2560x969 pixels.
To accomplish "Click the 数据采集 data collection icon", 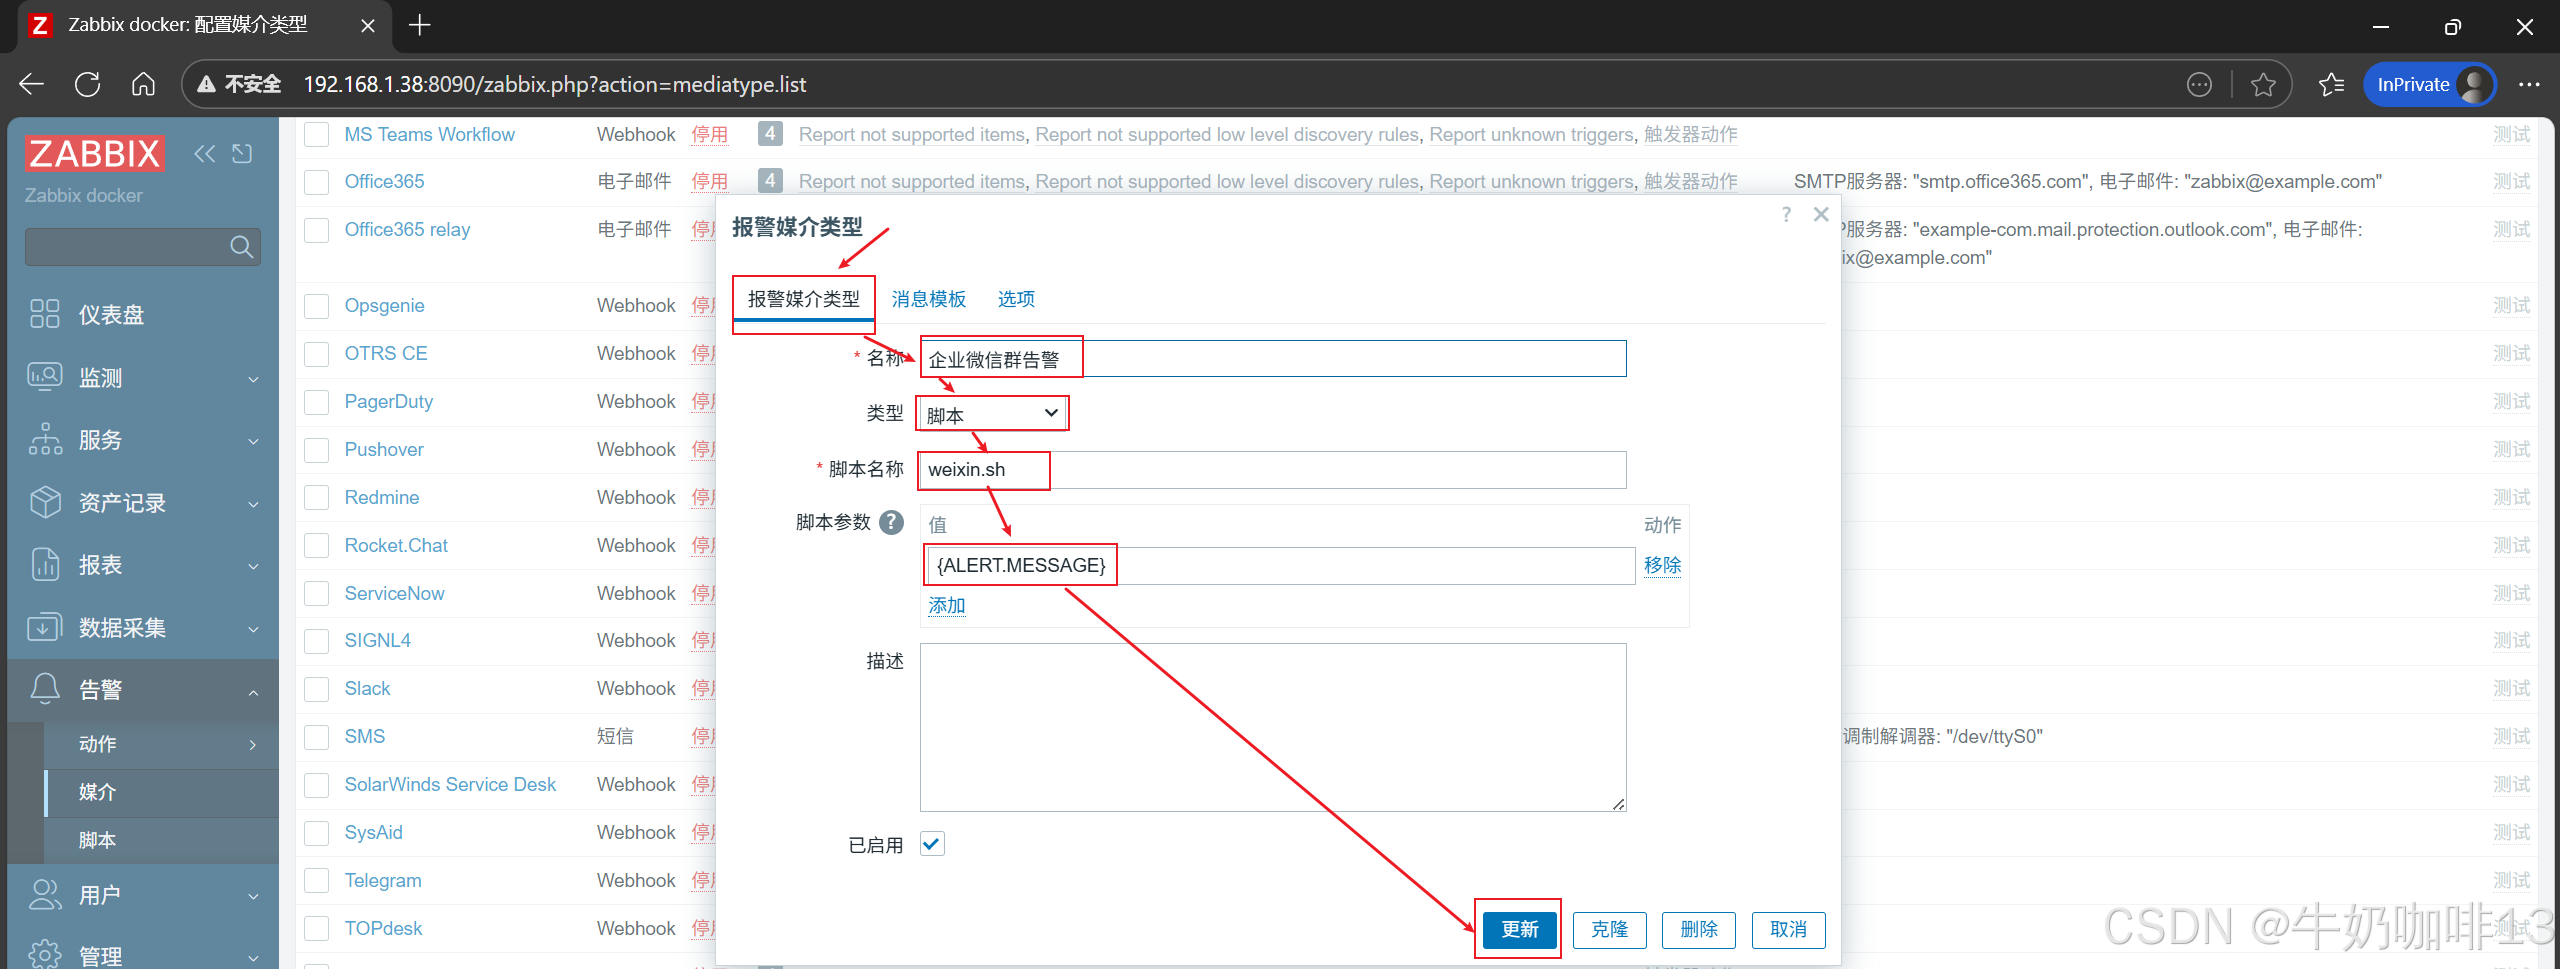I will click(45, 627).
